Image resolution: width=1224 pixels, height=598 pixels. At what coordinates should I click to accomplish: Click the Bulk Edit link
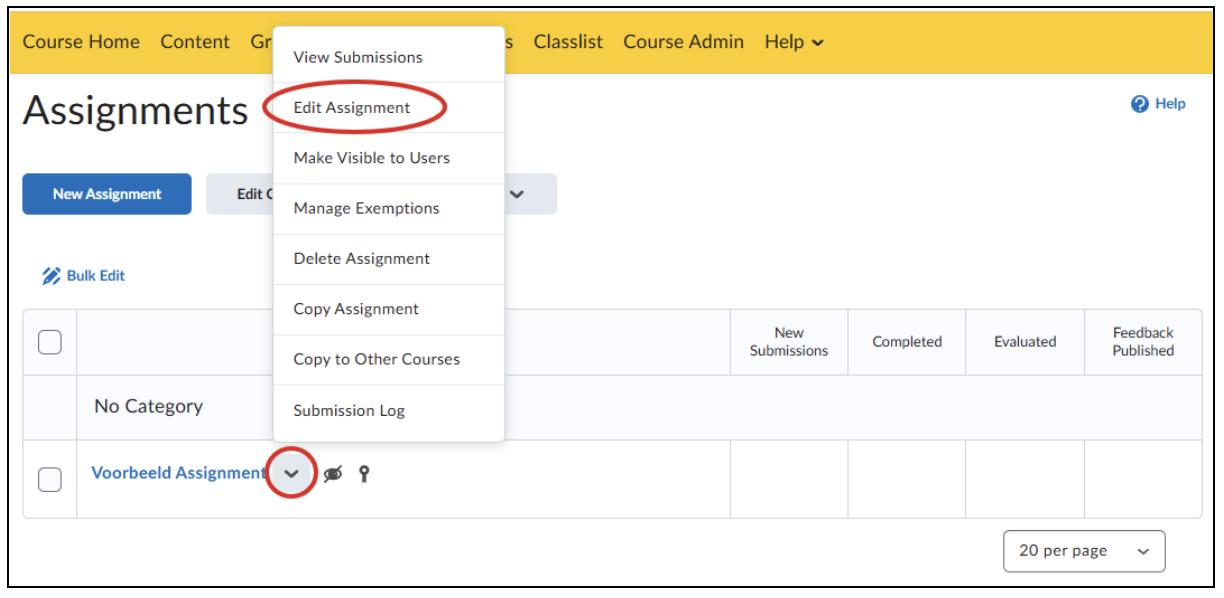[84, 276]
